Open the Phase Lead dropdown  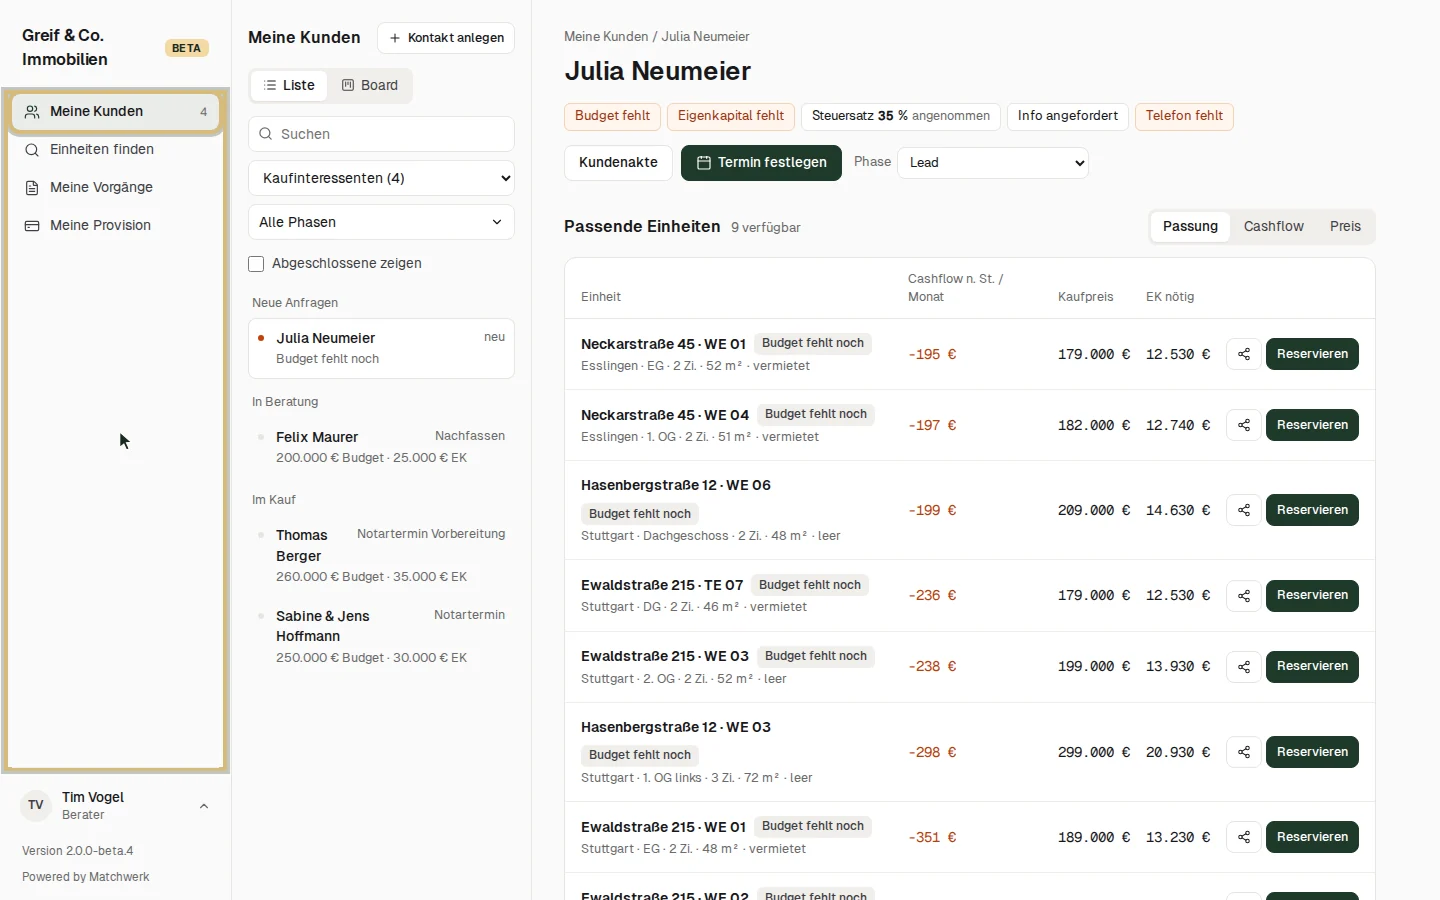pyautogui.click(x=993, y=163)
